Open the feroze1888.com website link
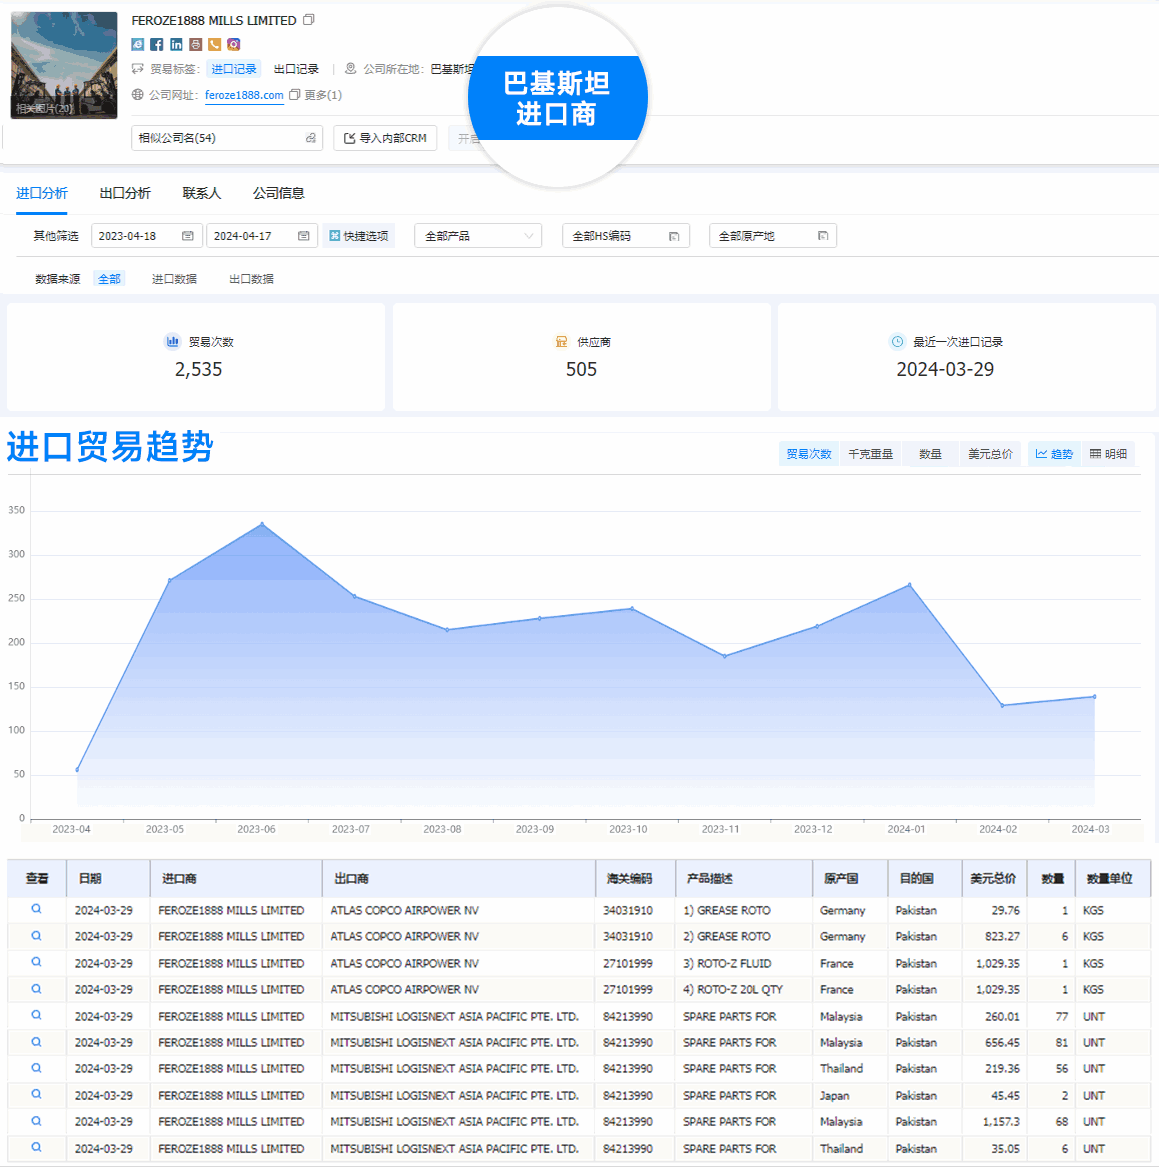Screen dimensions: 1159x1167 246,94
